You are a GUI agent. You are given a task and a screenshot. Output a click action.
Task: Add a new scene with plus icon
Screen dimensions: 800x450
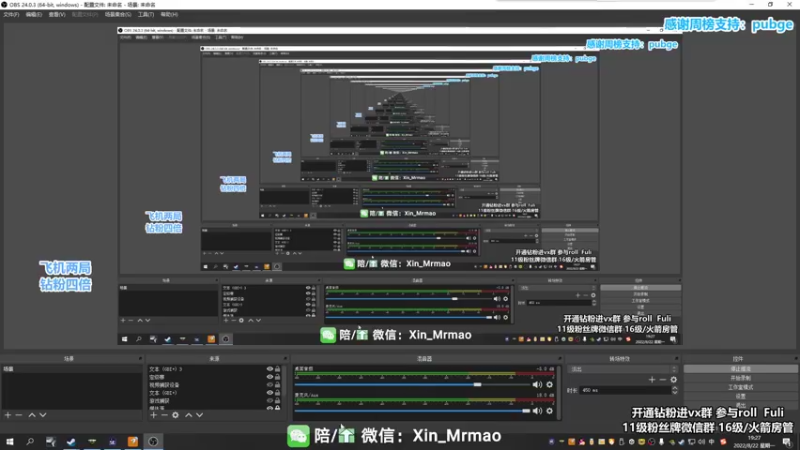tap(8, 415)
